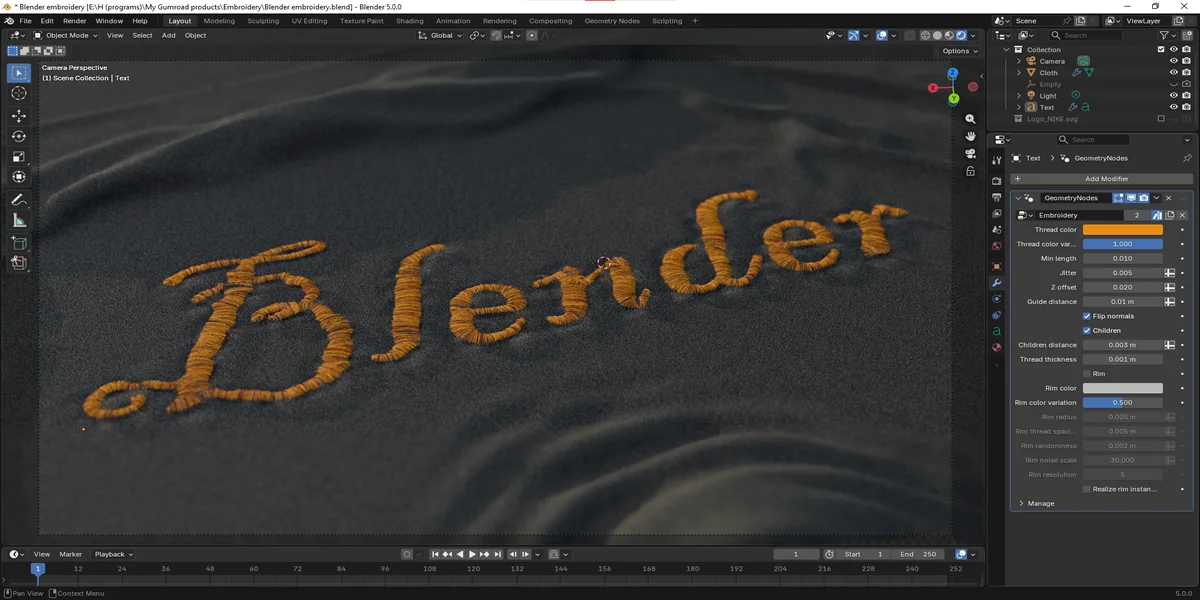Screen dimensions: 1200x600
Task: Hide the Cloth object in outliner
Action: coord(1174,73)
